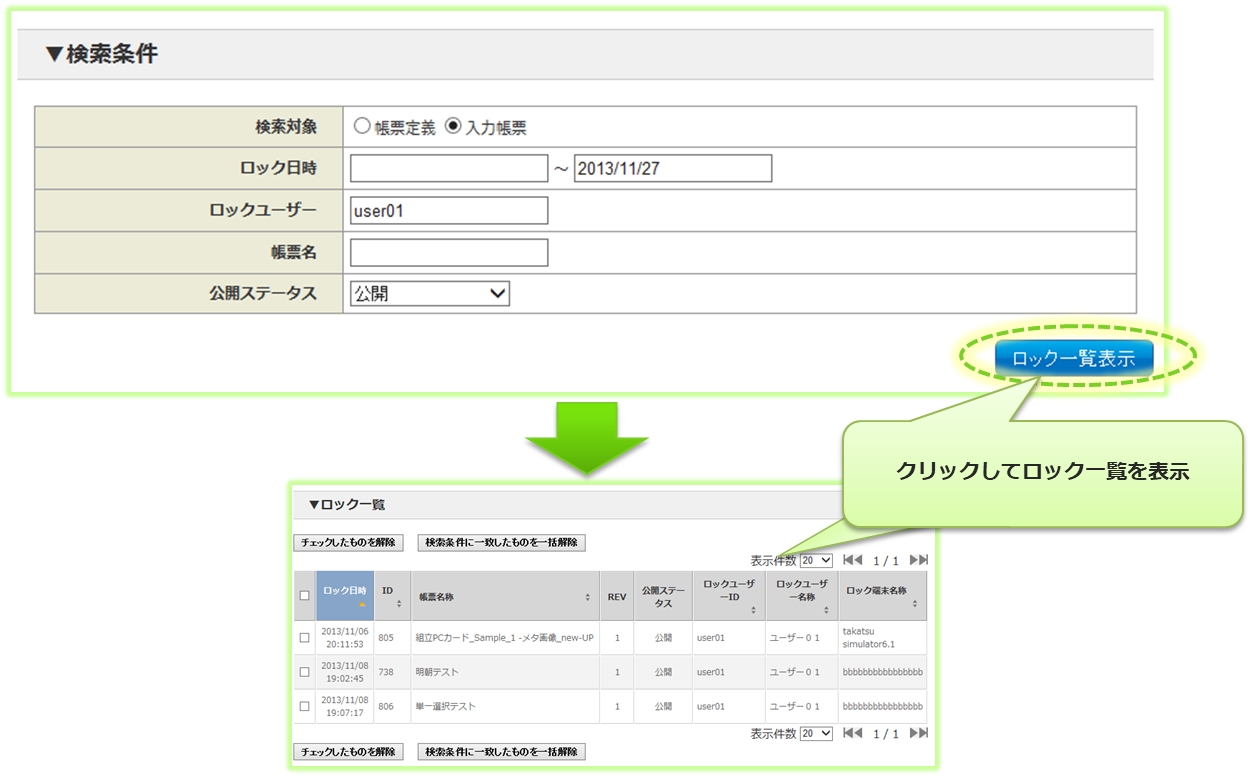
Task: Click the top チェックしたものを解除 button
Action: pyautogui.click(x=348, y=542)
